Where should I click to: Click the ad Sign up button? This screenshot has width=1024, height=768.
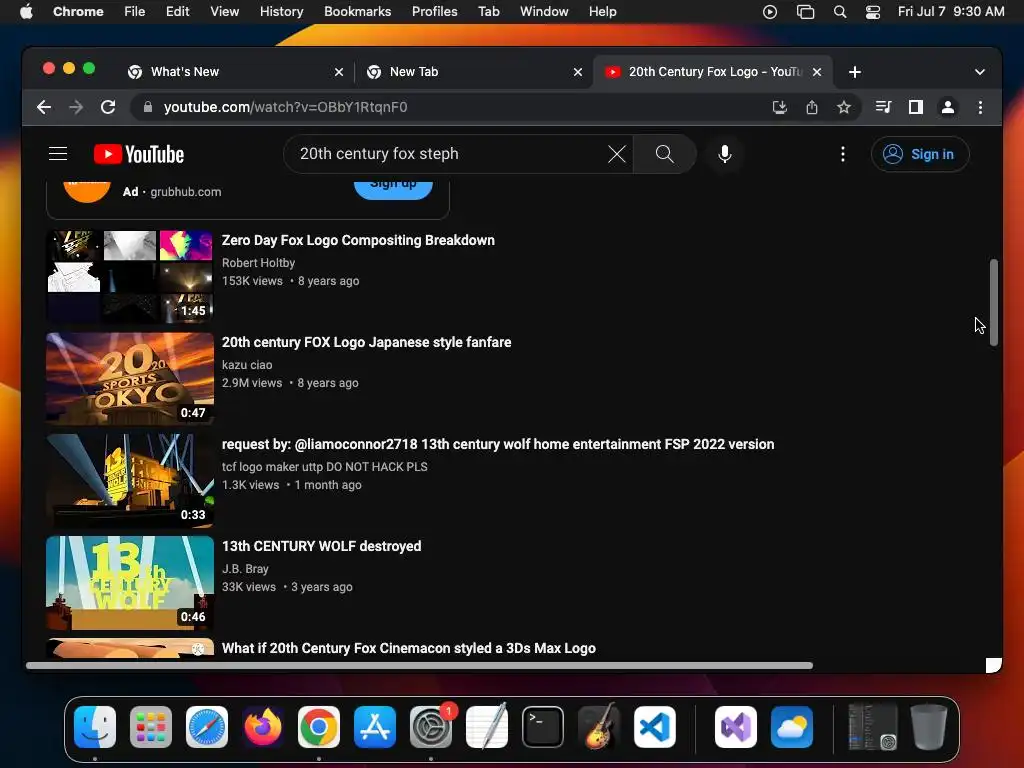click(393, 186)
